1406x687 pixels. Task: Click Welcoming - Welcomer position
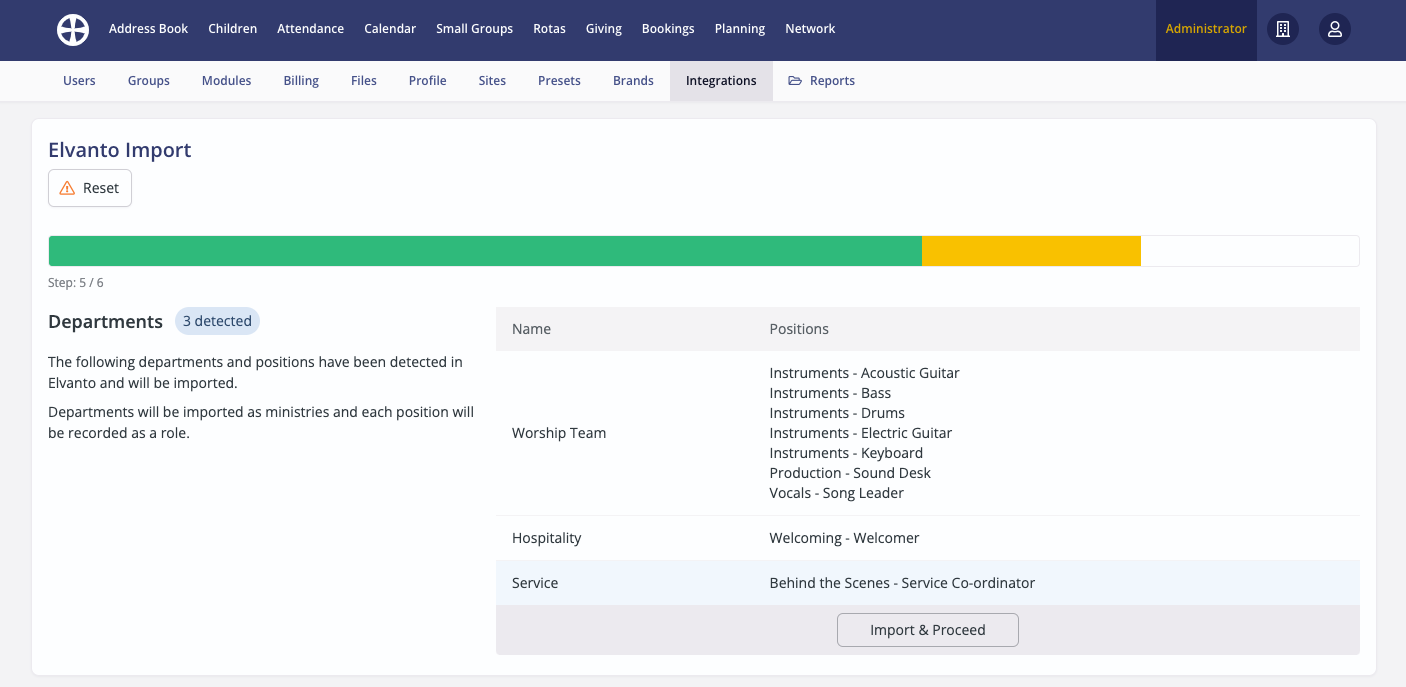click(x=844, y=538)
